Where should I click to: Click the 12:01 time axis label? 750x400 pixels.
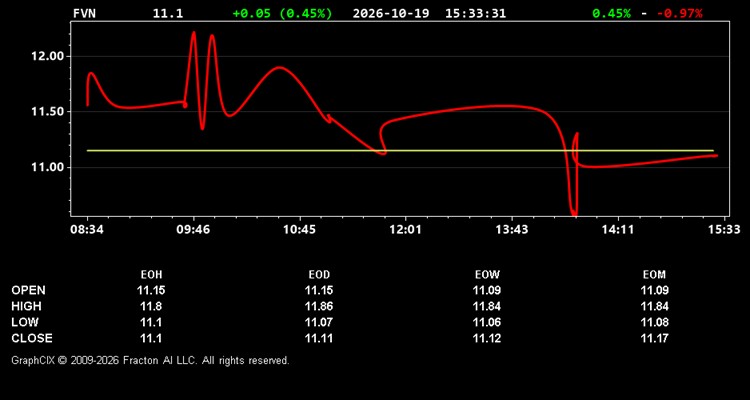click(406, 230)
